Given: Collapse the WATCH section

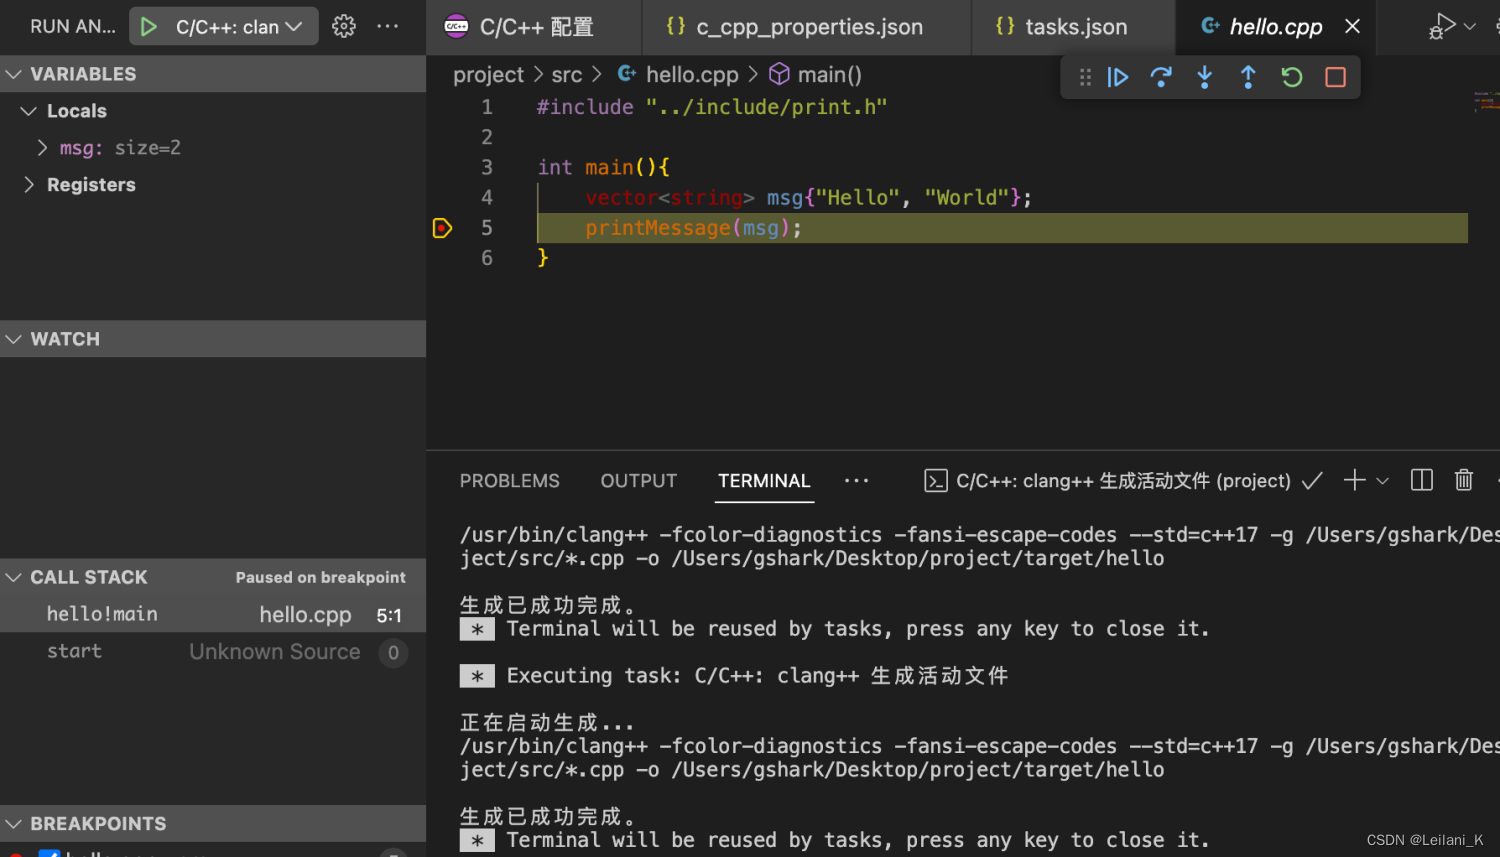Looking at the screenshot, I should pyautogui.click(x=213, y=339).
